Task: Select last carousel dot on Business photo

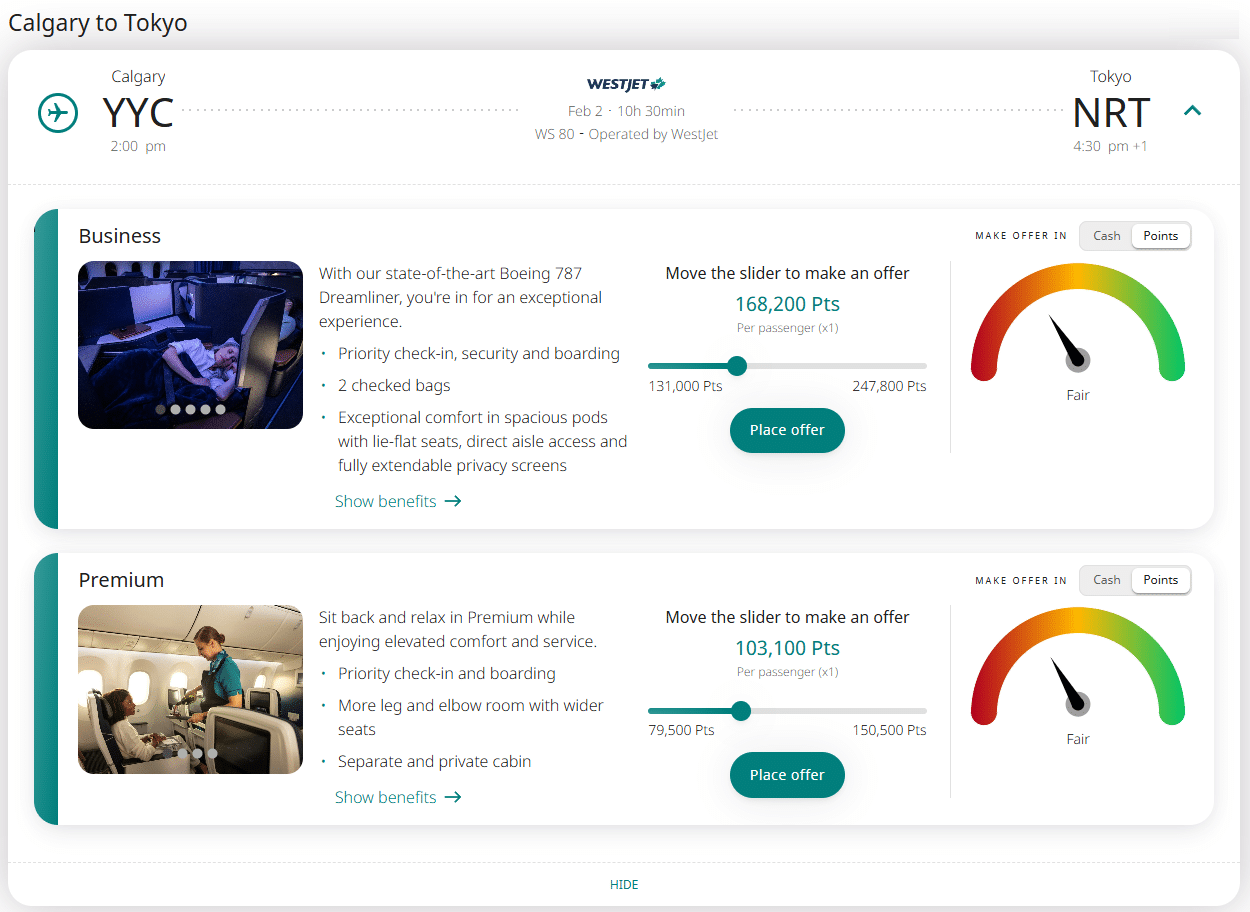Action: pos(220,409)
